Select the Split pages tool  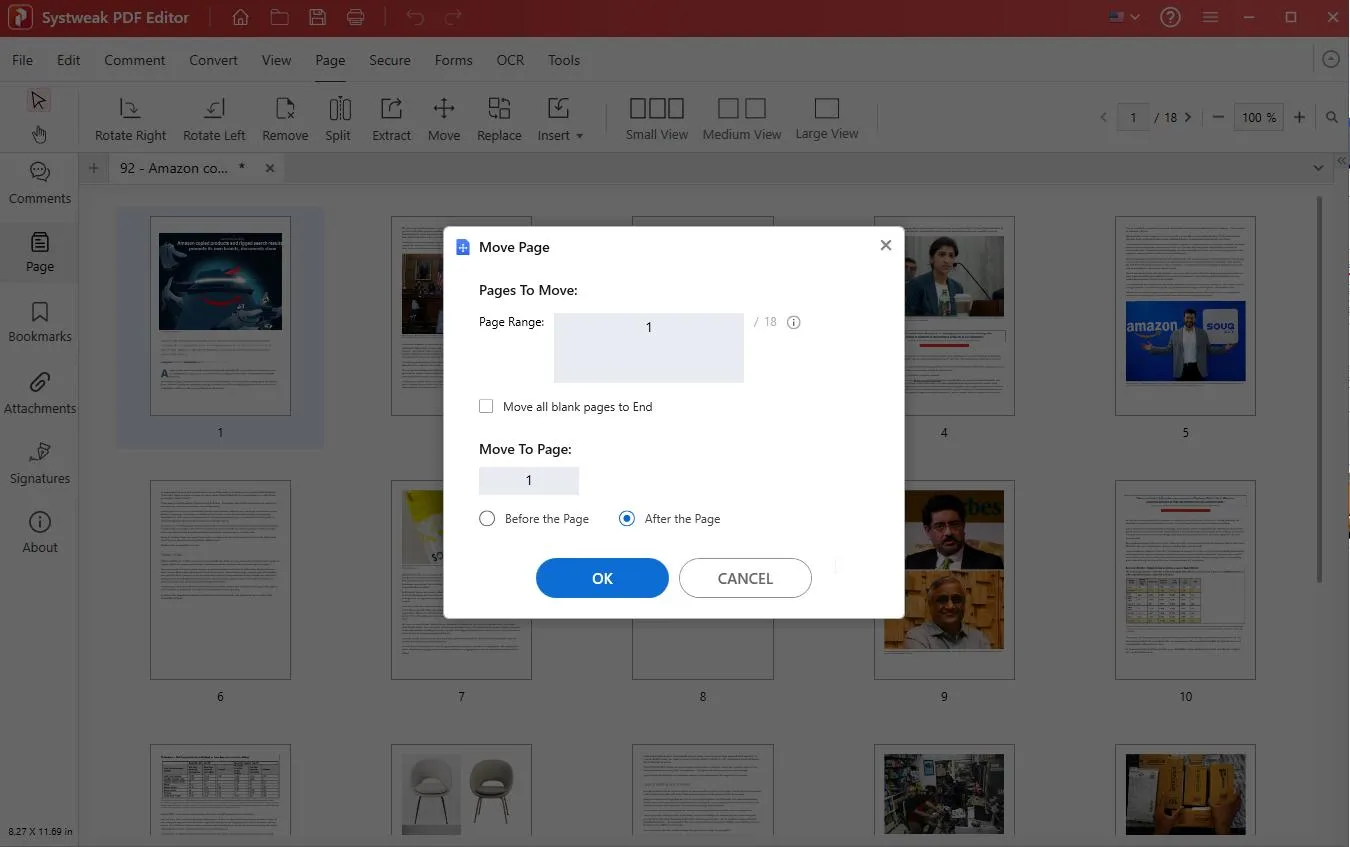pos(338,109)
